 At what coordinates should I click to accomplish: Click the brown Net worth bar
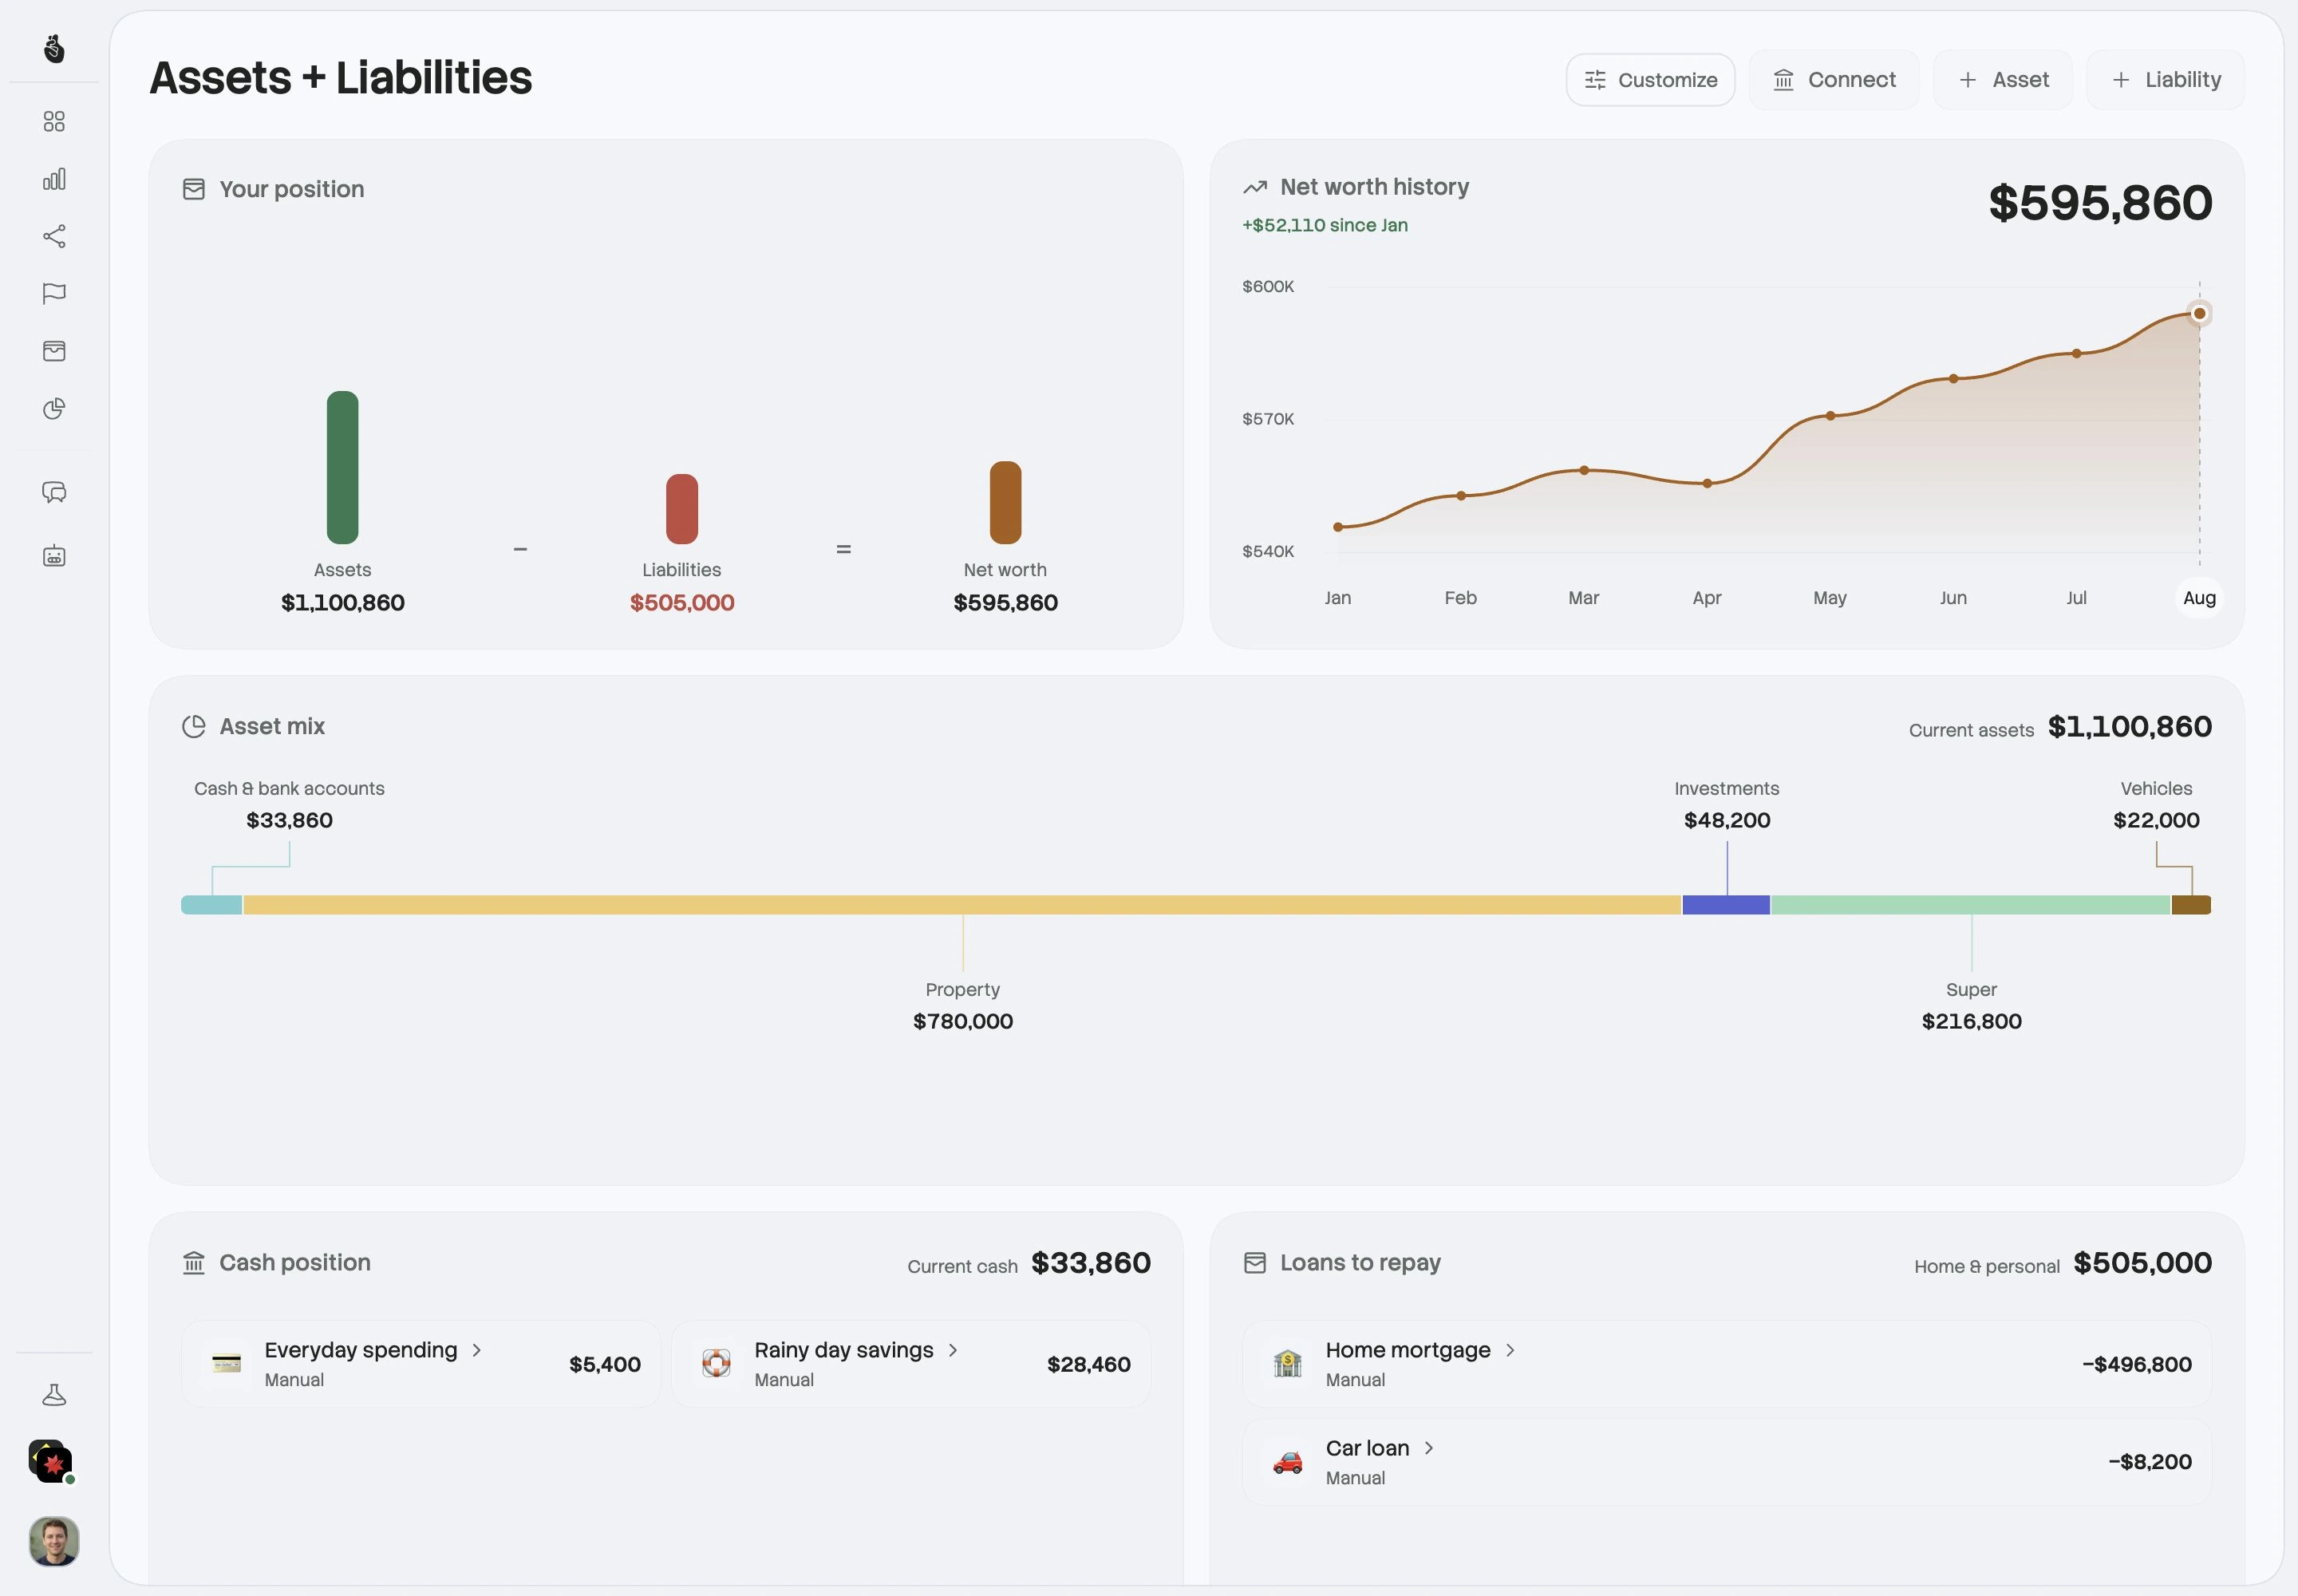[1005, 502]
